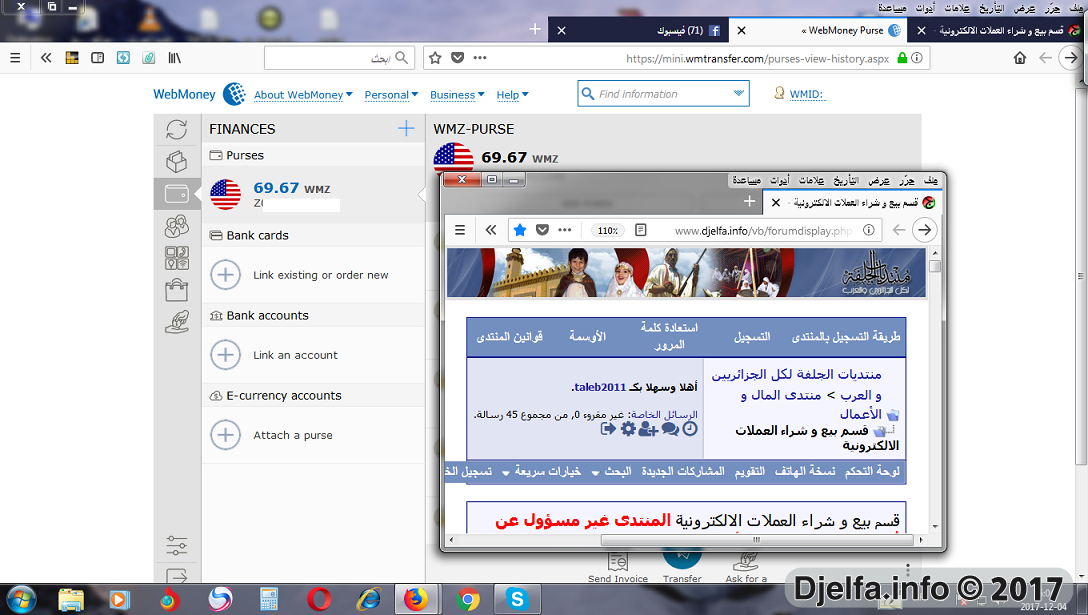The width and height of the screenshot is (1088, 615).
Task: Open the Windows Start button
Action: pos(20,599)
